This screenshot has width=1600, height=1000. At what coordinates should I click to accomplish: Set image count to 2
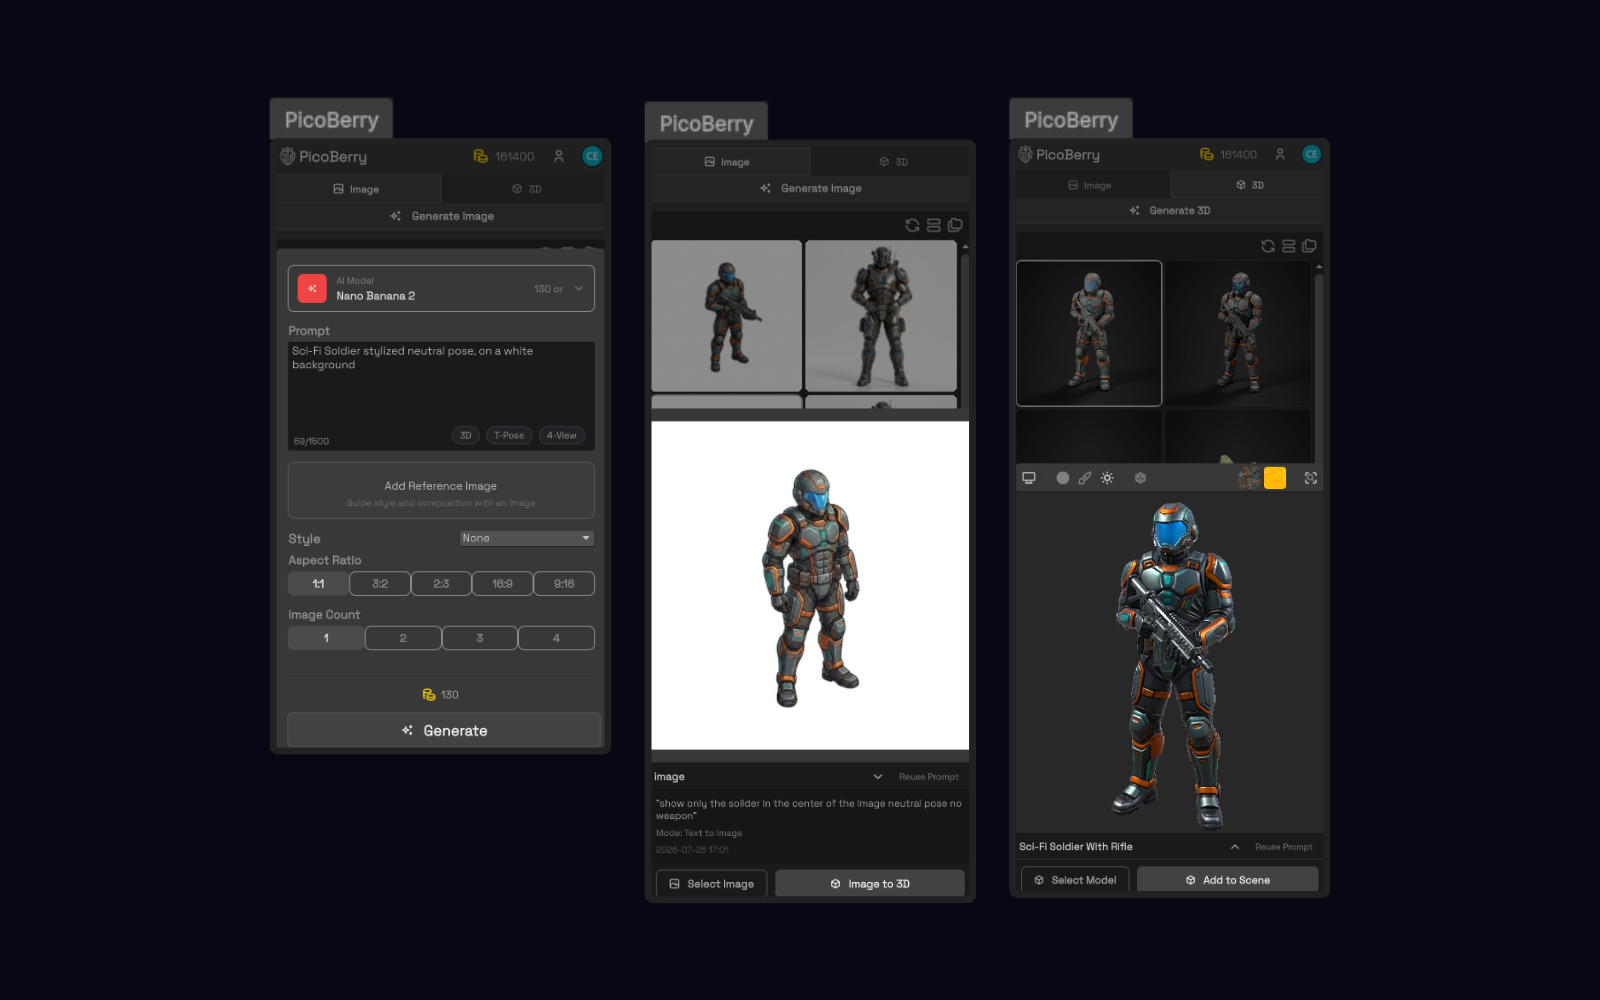[403, 638]
